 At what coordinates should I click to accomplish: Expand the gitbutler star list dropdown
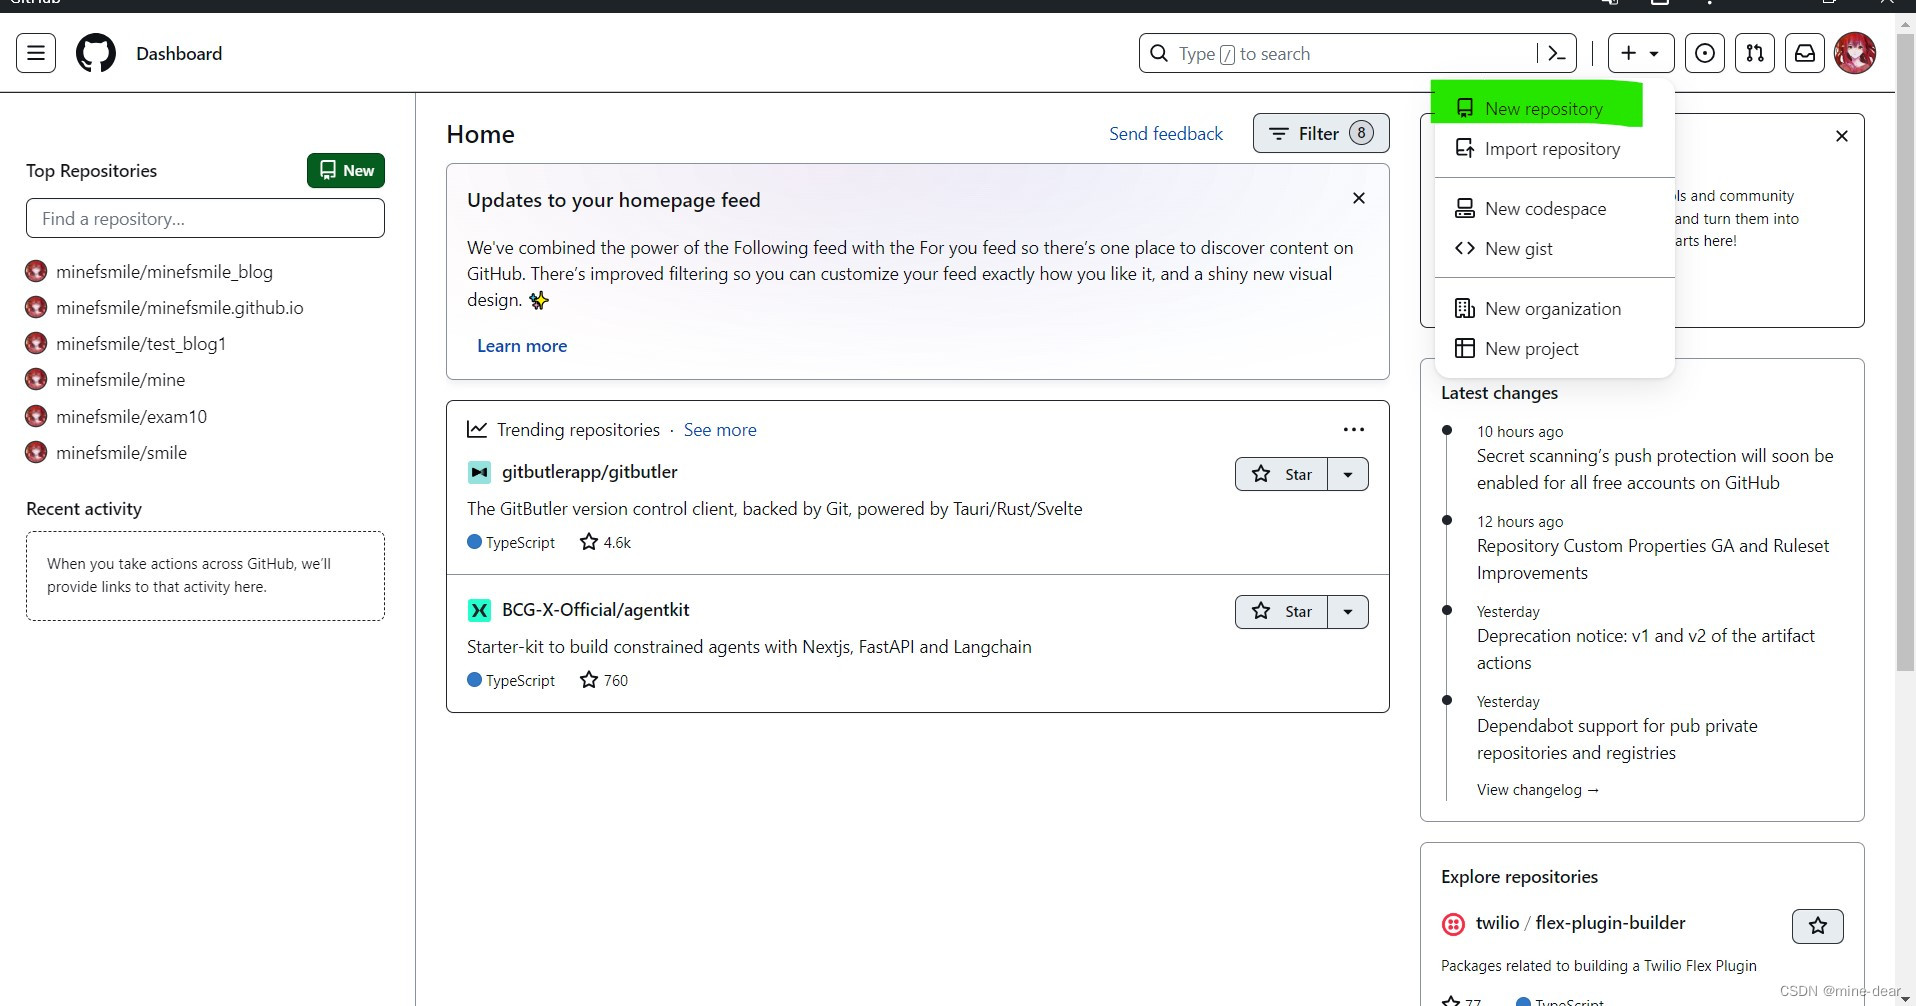pyautogui.click(x=1348, y=474)
